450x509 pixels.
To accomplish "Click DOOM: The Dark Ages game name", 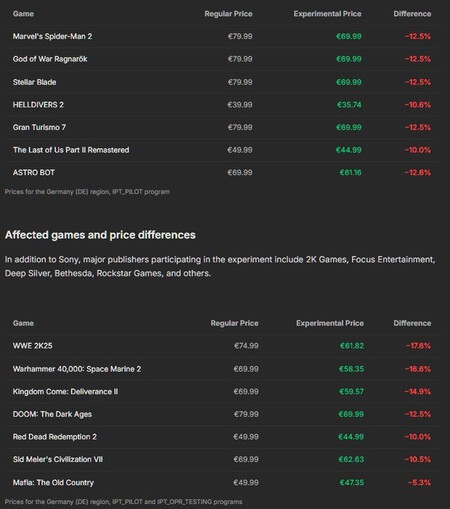I will point(52,414).
